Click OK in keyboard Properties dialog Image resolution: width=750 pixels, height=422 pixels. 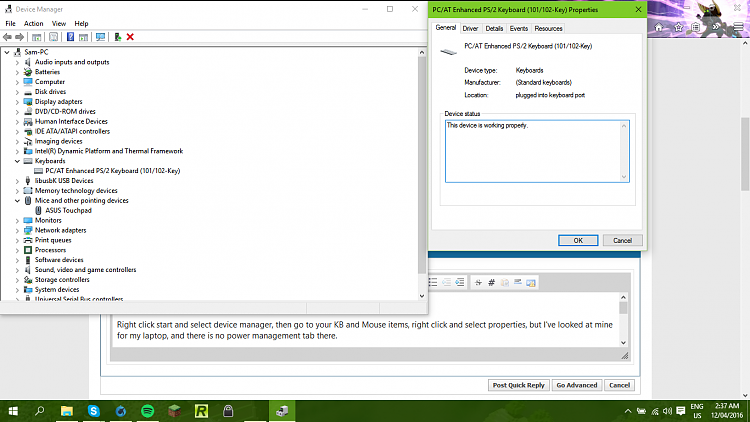tap(578, 240)
